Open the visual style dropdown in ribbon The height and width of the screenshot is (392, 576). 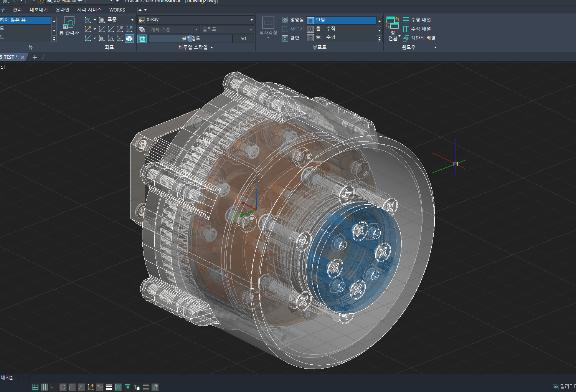click(196, 20)
